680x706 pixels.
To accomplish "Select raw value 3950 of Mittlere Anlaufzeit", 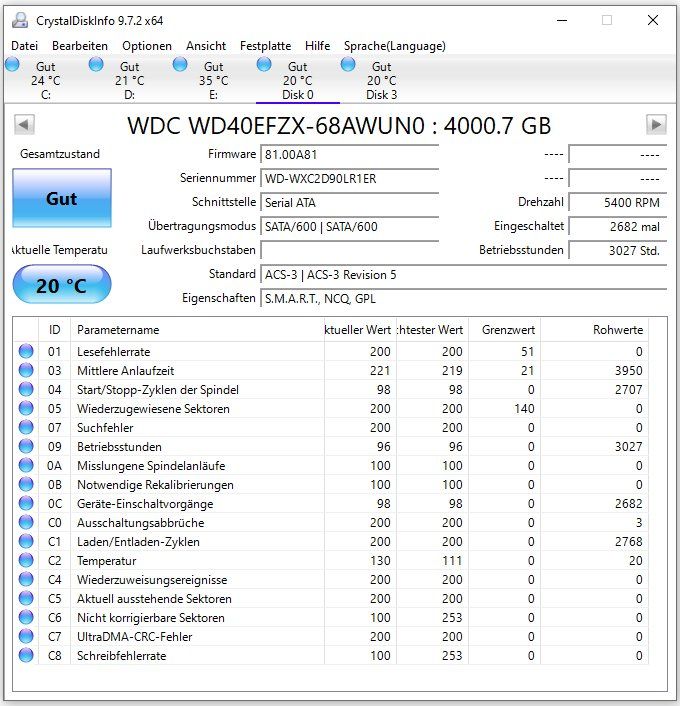I will click(629, 371).
